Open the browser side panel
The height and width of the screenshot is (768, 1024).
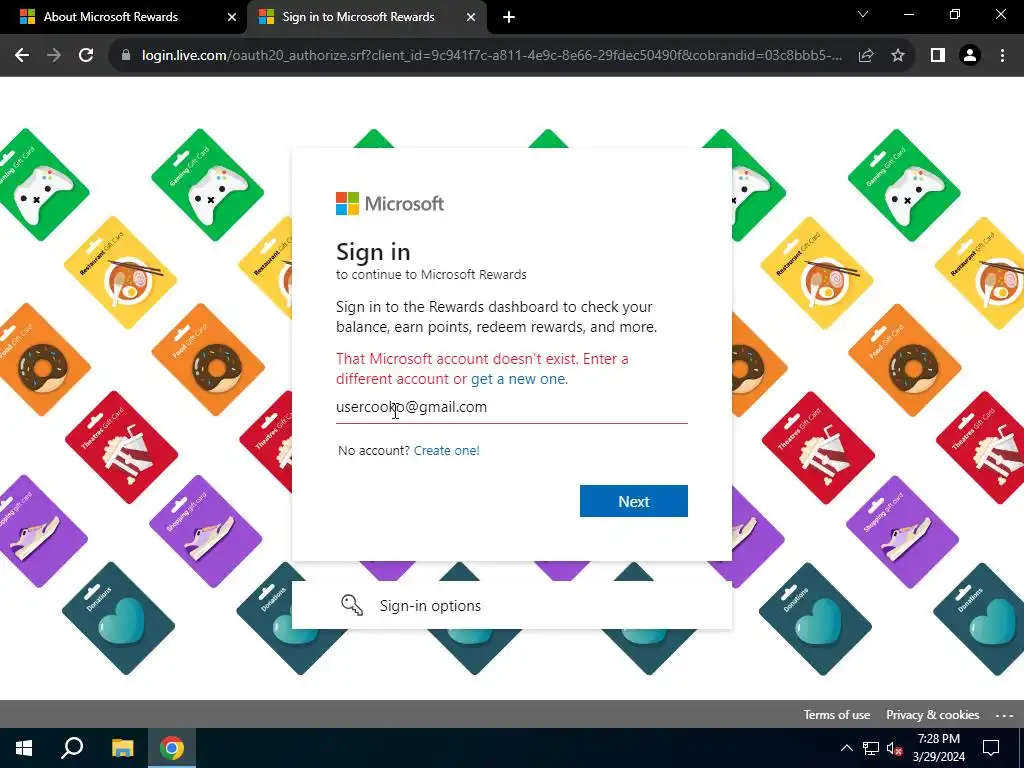click(x=938, y=56)
